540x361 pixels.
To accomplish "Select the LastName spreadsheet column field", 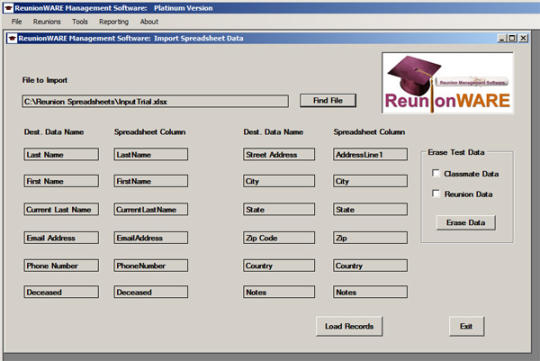I will 151,154.
